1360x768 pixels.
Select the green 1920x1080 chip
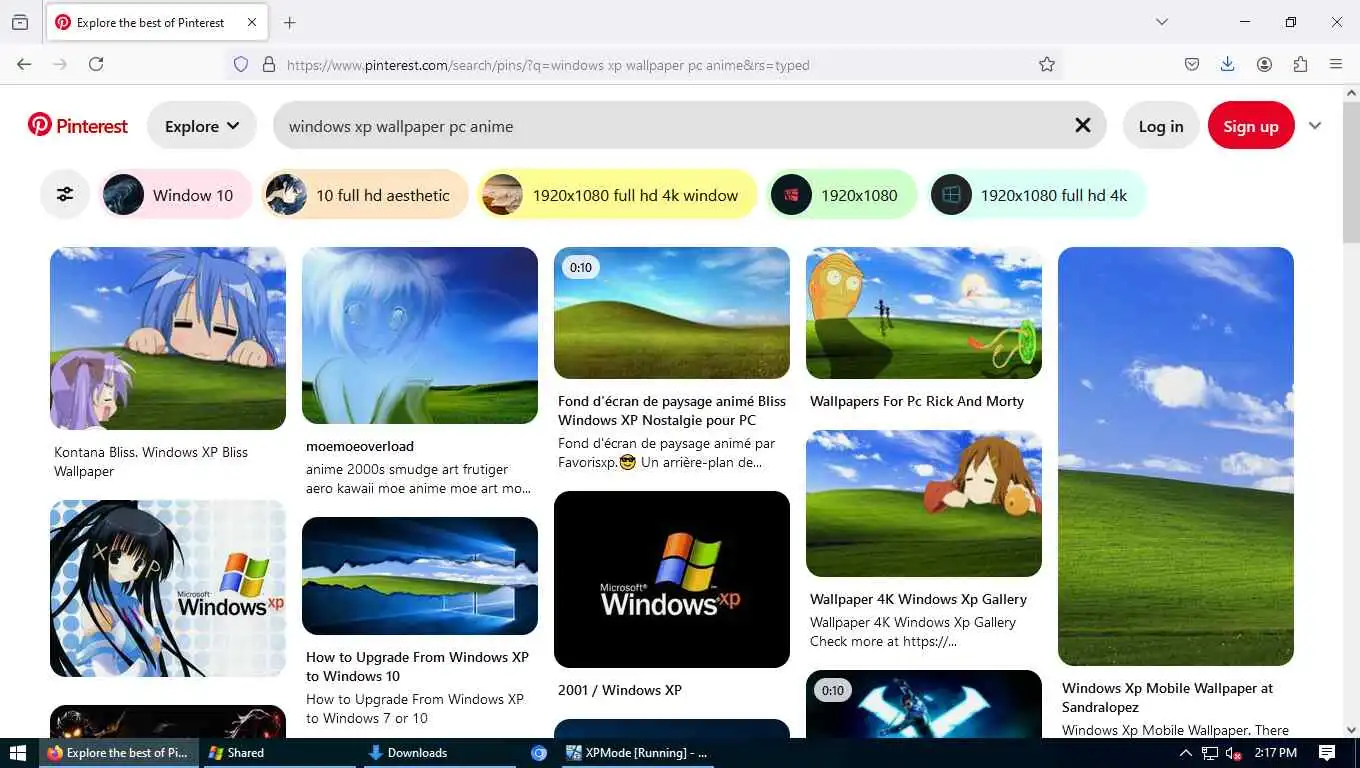point(841,195)
